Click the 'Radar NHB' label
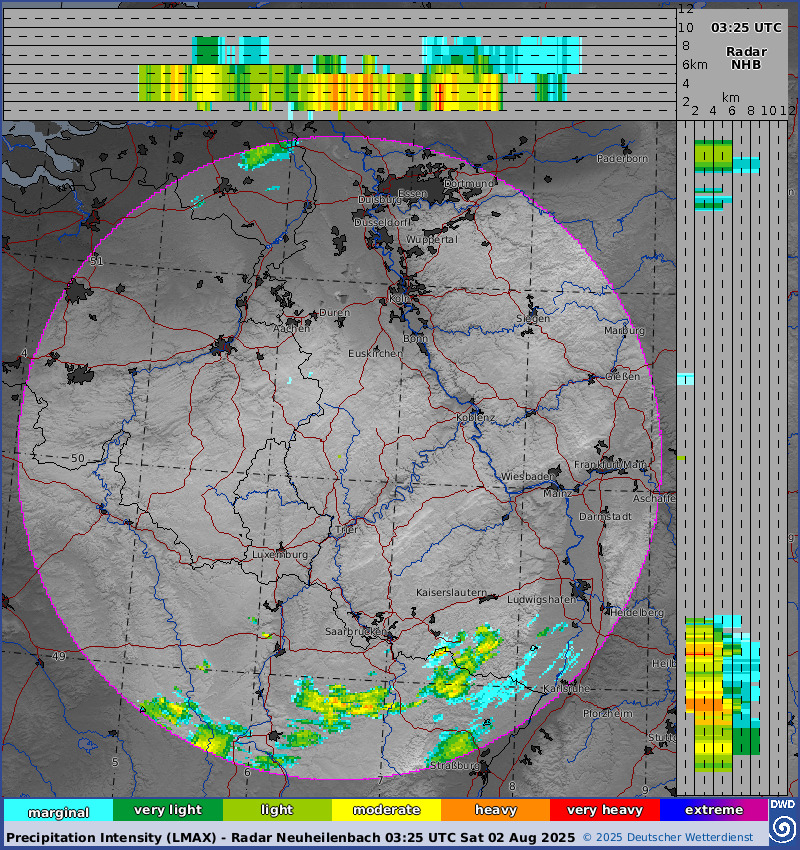Image resolution: width=800 pixels, height=850 pixels. [746, 58]
